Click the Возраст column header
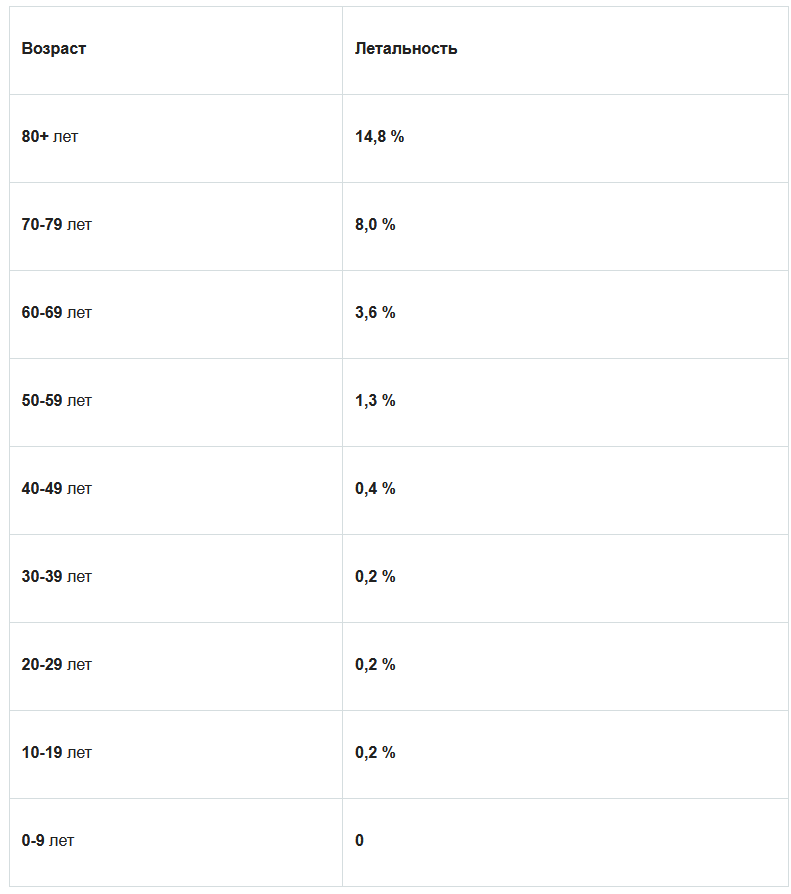The image size is (791, 894). pos(54,49)
